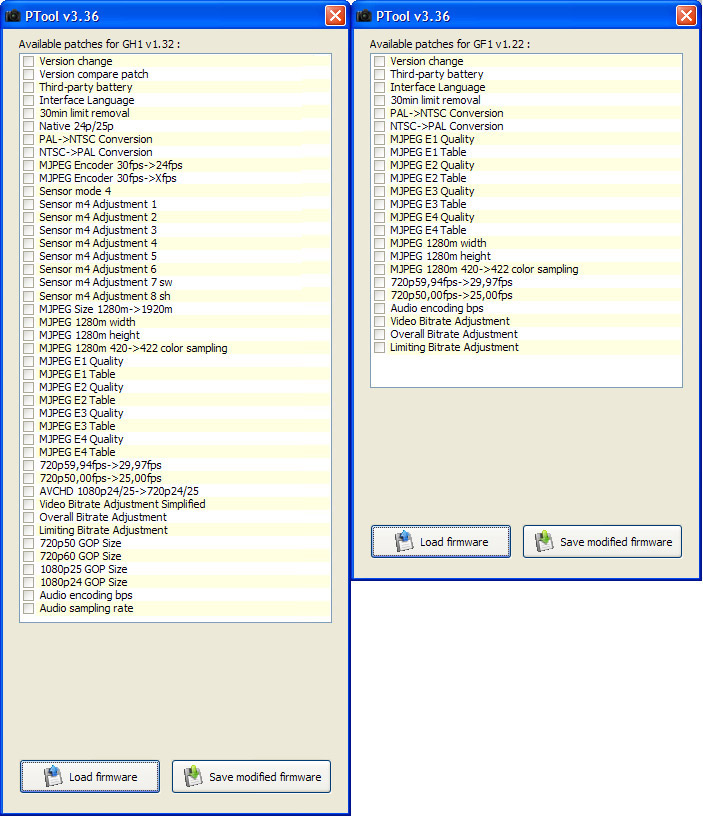Enable Version change in GF1 list
This screenshot has height=817, width=703.
pyautogui.click(x=380, y=61)
